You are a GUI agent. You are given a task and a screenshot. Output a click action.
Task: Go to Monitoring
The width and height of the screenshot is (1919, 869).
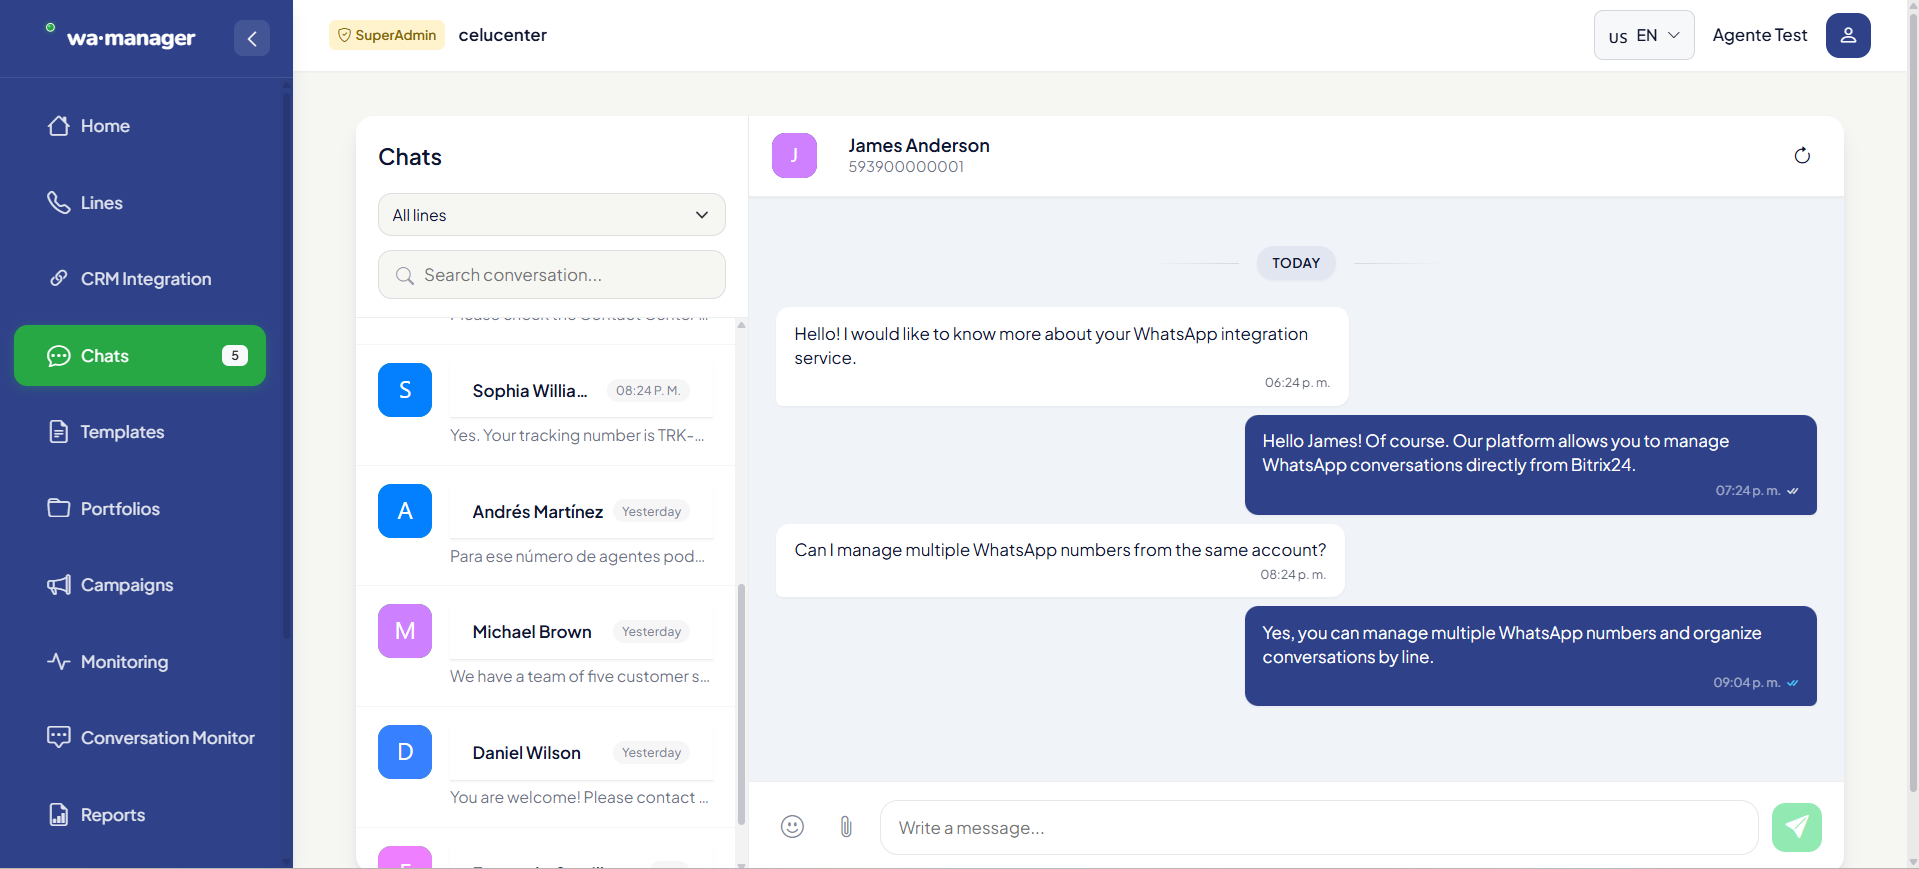(x=140, y=662)
